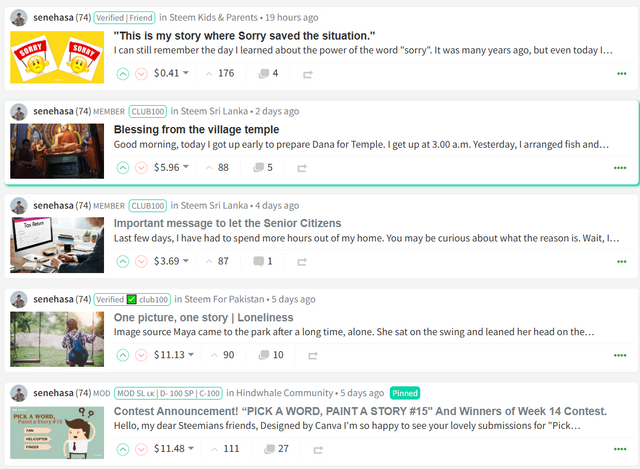Downvote the "Blessing from the village temple" post

pos(141,168)
